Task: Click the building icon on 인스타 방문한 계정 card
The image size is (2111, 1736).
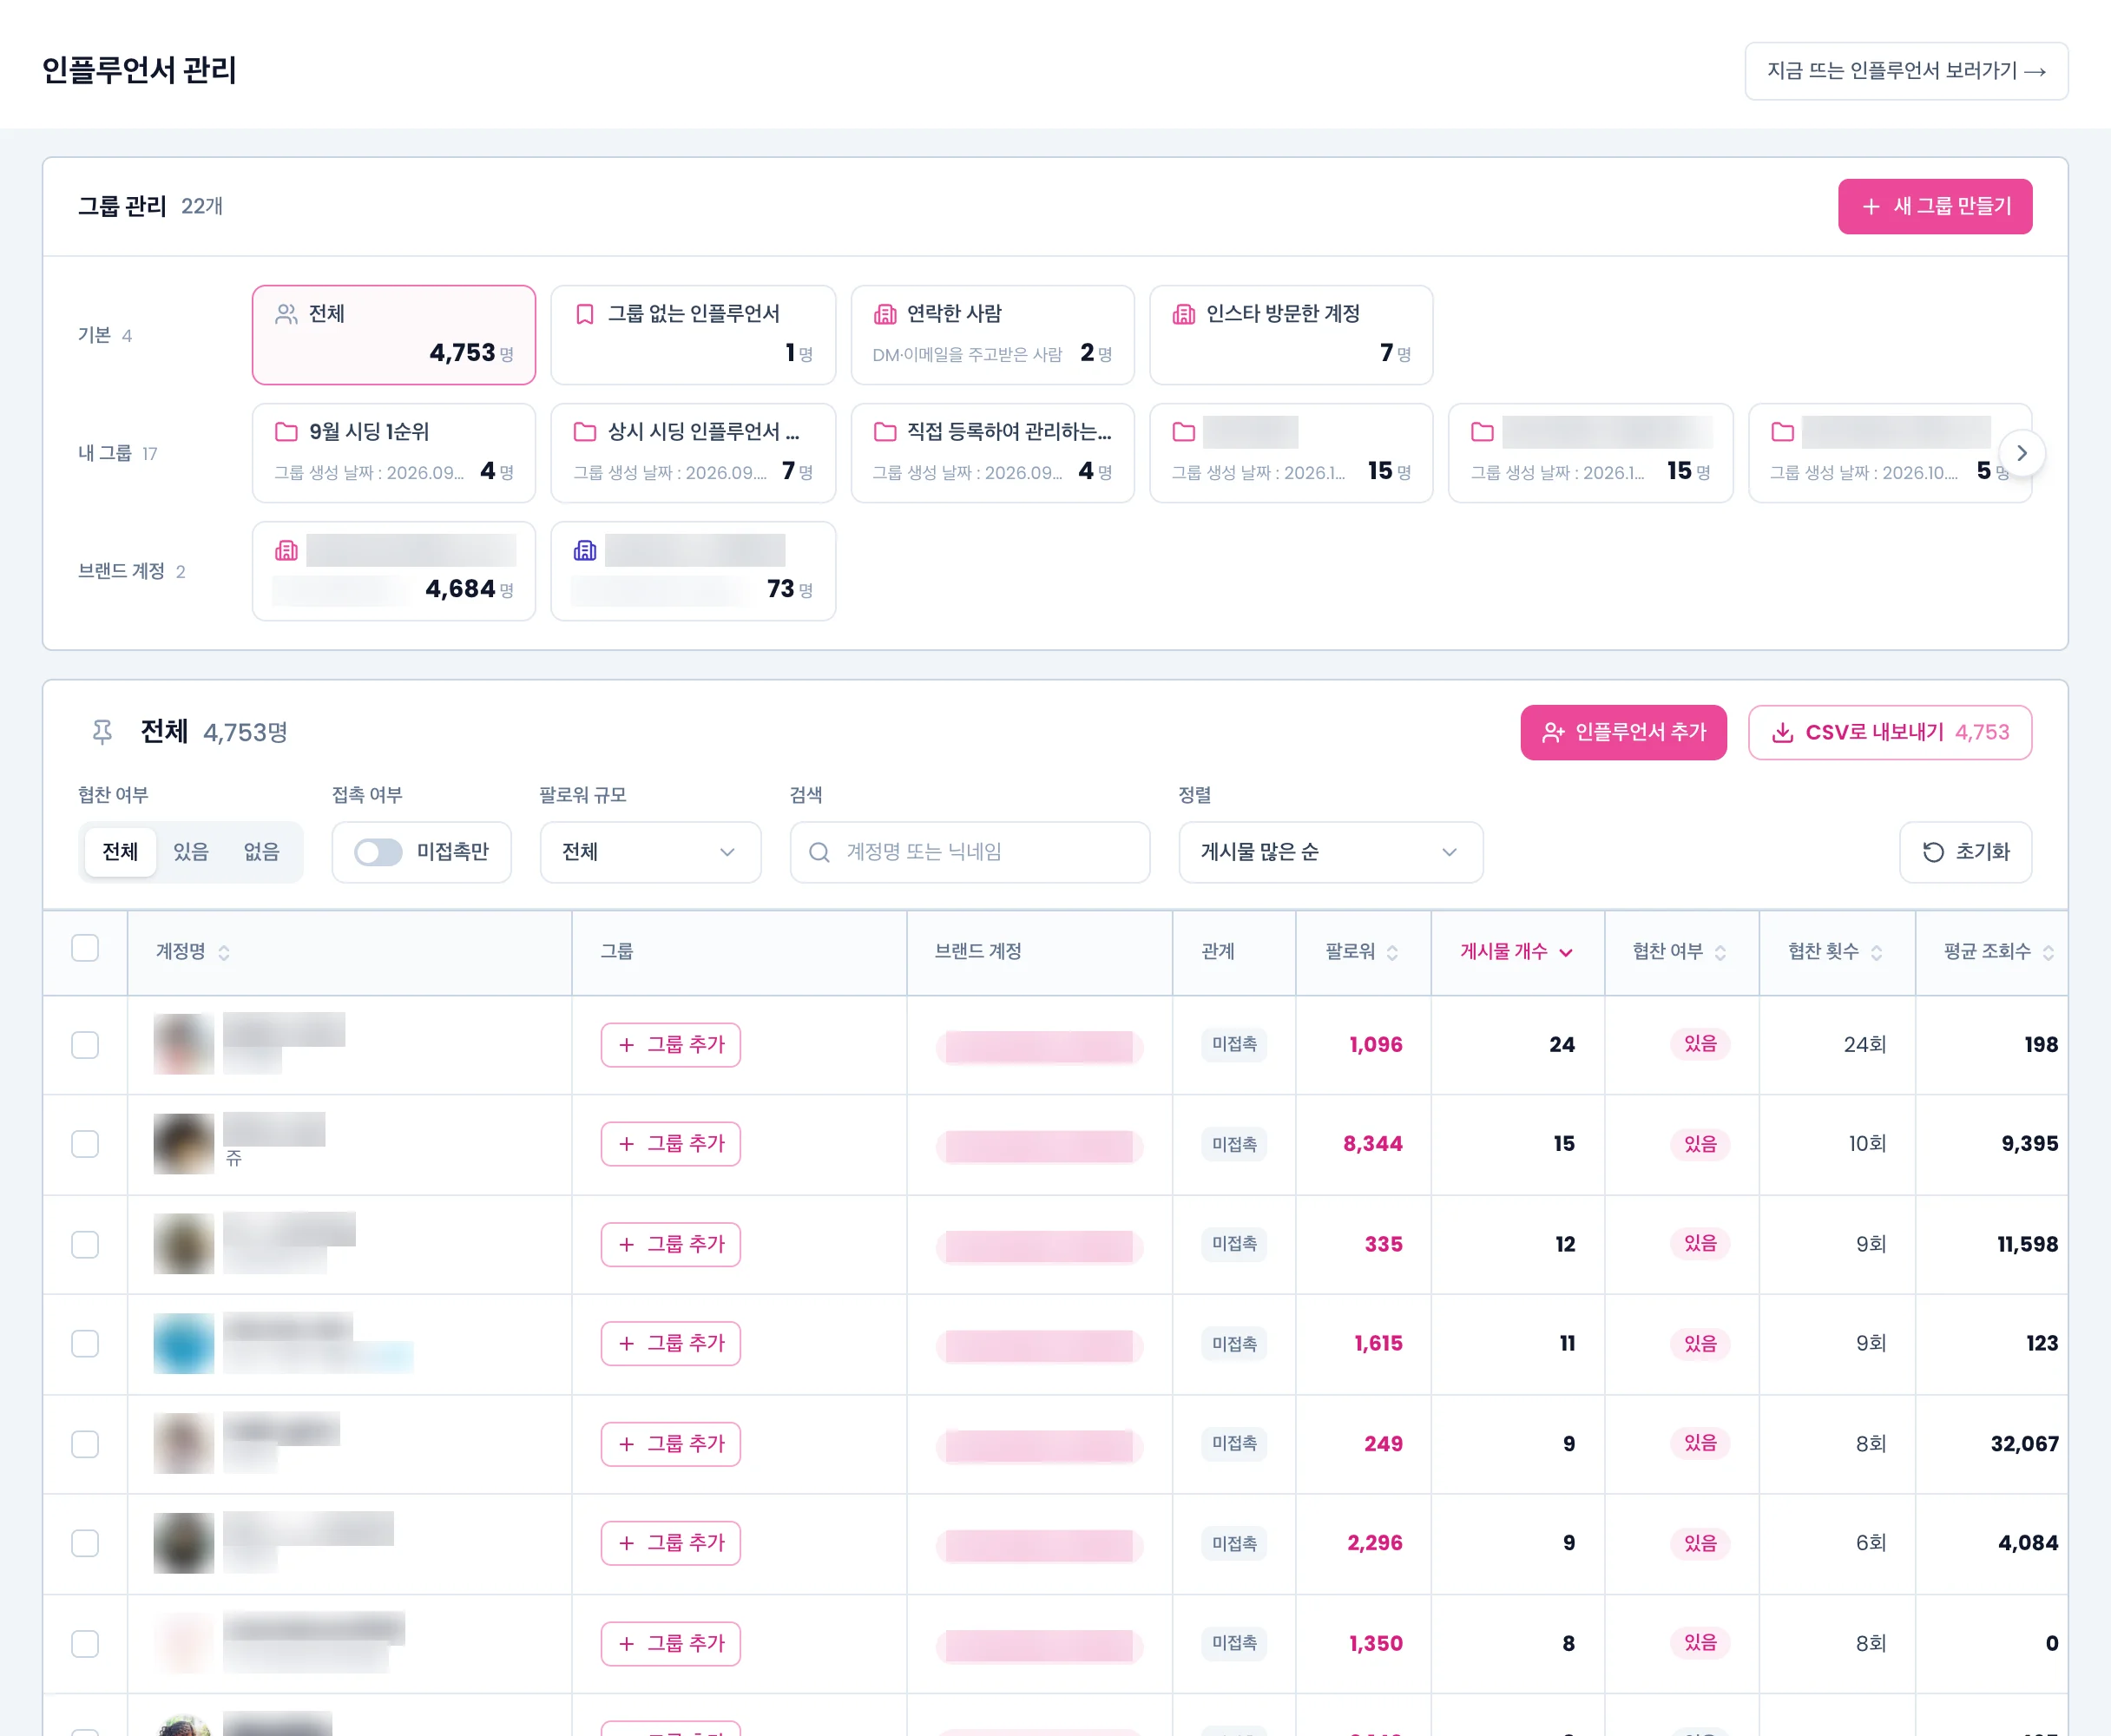Action: 1184,314
